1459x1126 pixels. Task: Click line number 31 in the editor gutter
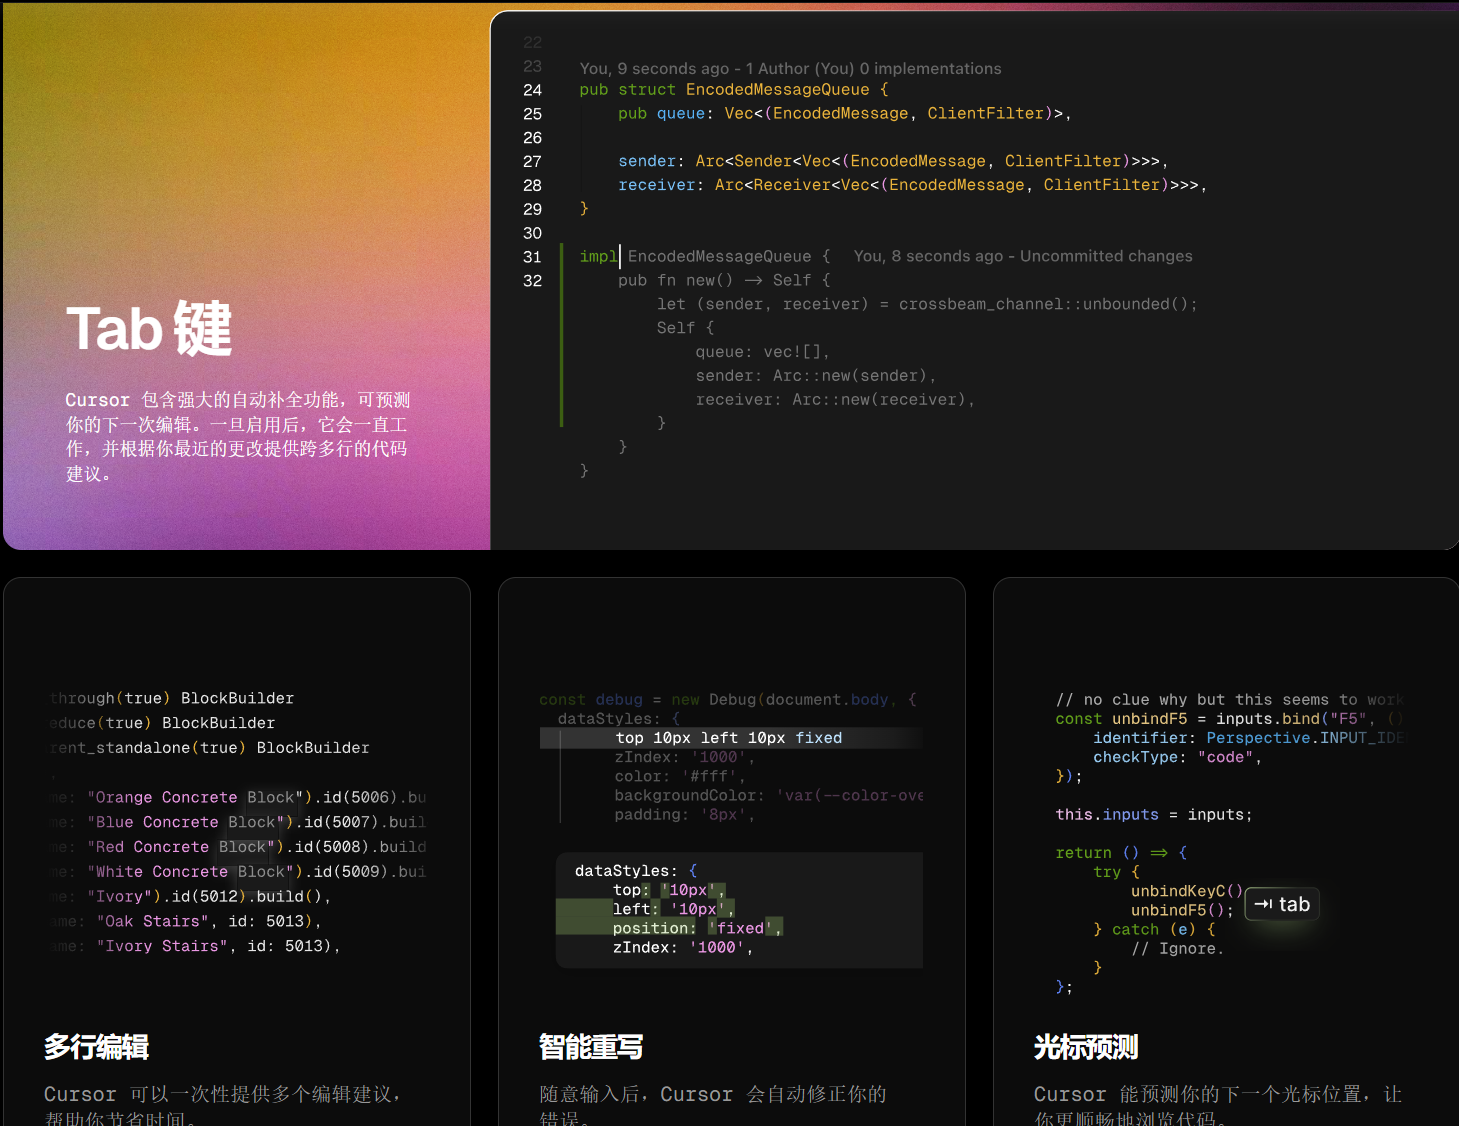coord(533,257)
